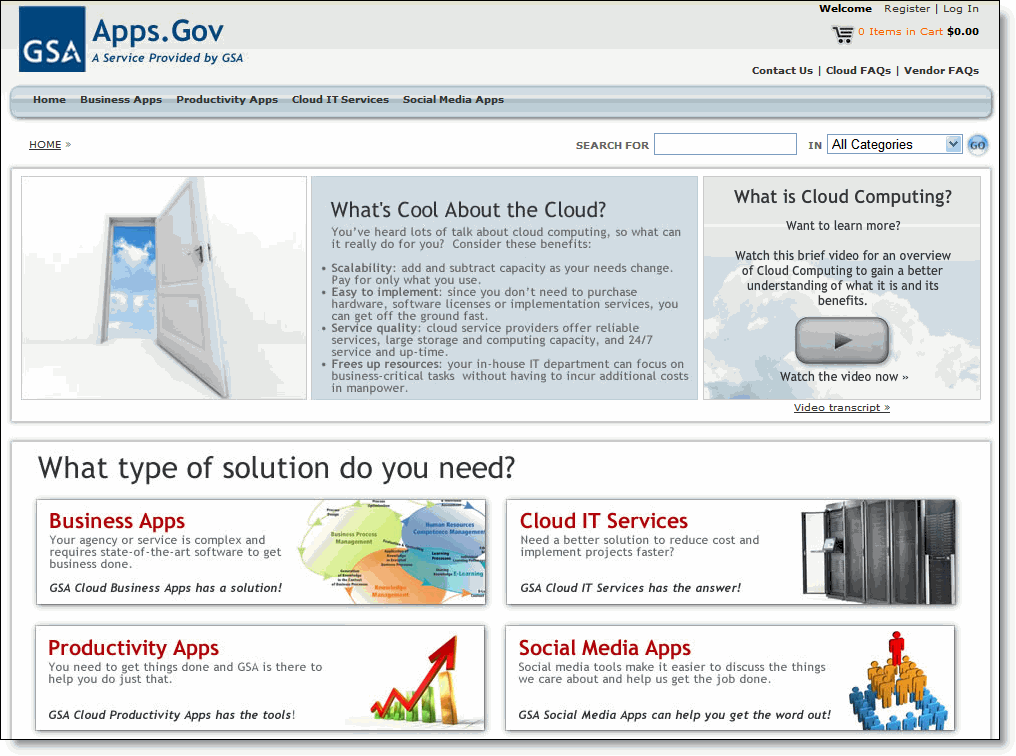Click the Log In link
1016x756 pixels.
click(x=961, y=8)
